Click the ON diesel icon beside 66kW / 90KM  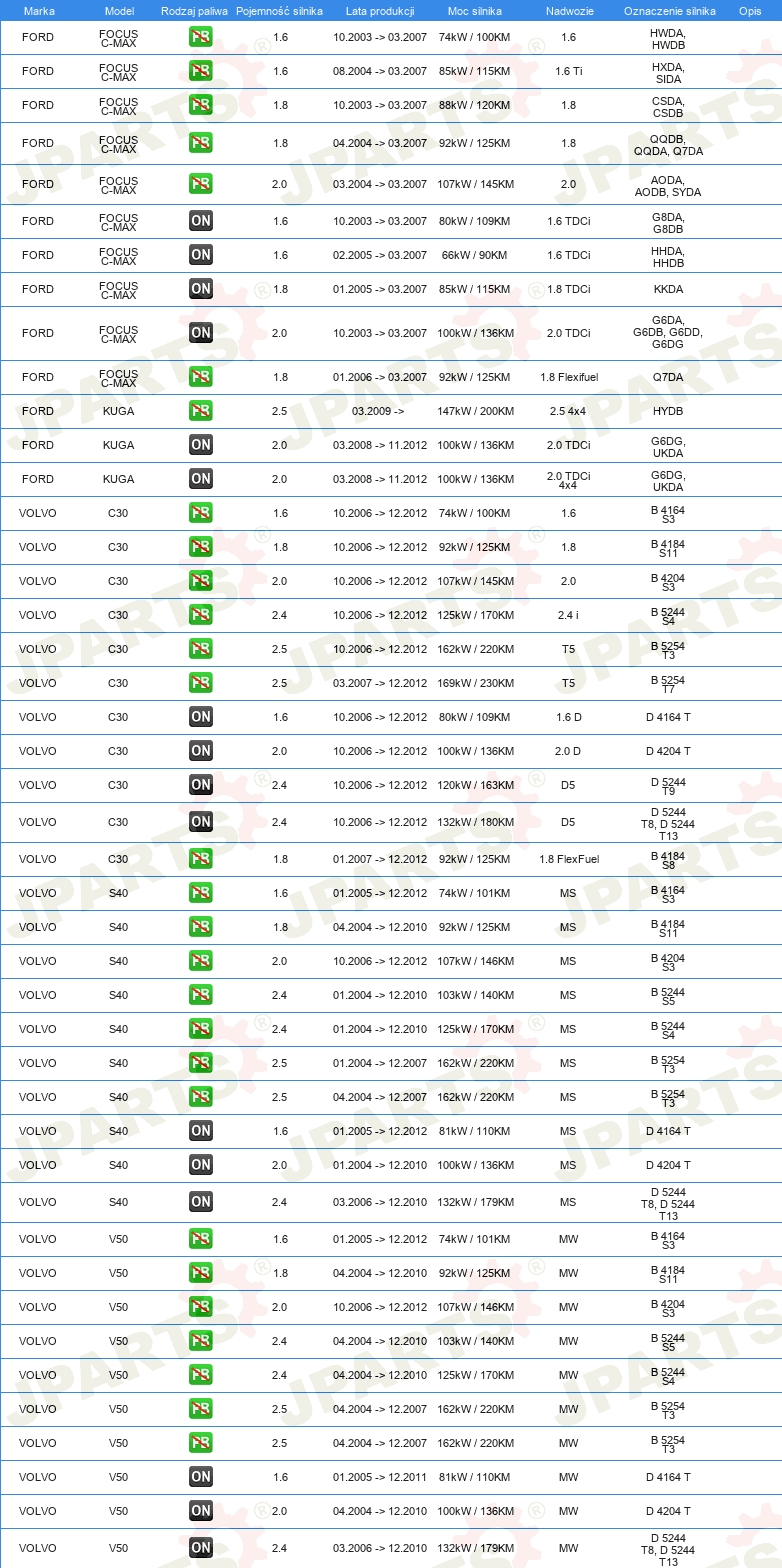[x=201, y=255]
